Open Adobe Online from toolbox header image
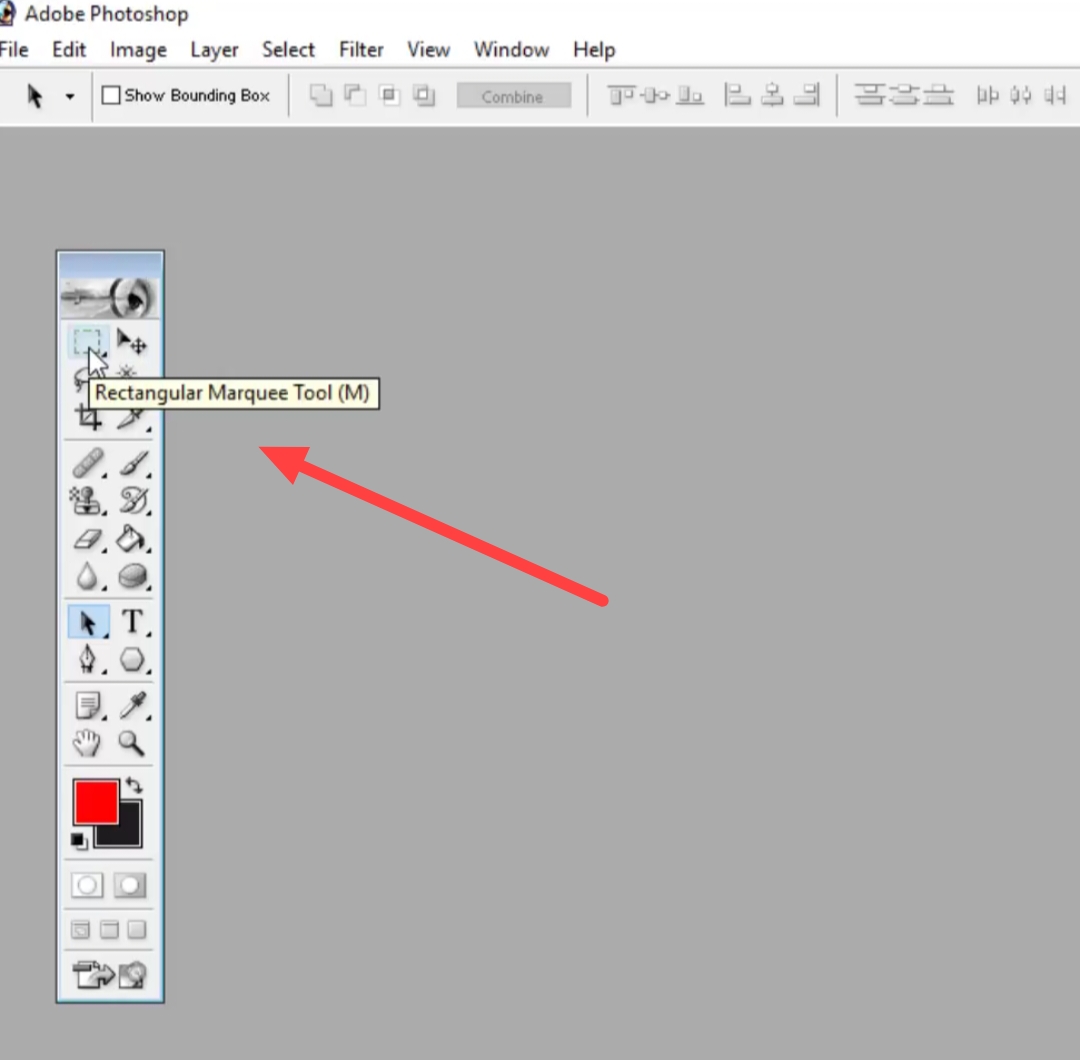Image resolution: width=1080 pixels, height=1060 pixels. pyautogui.click(x=110, y=298)
